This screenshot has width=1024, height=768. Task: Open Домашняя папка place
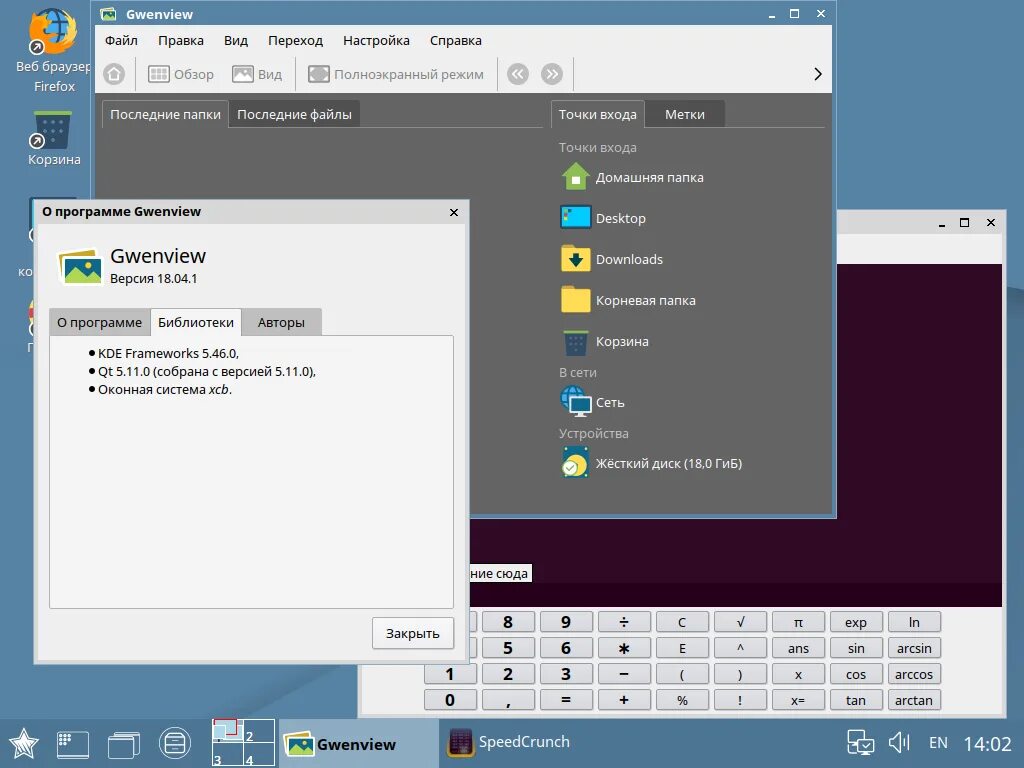pos(633,177)
